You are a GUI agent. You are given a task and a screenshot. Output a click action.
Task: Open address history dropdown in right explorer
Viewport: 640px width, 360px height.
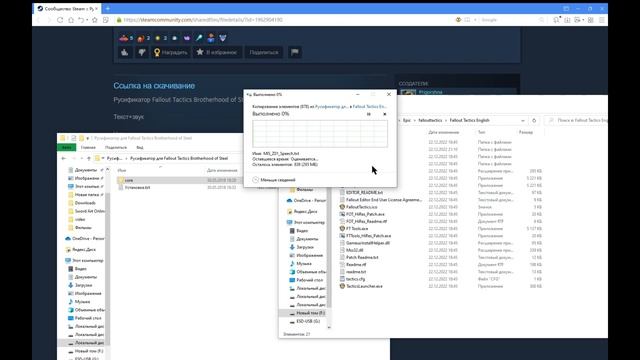[523, 120]
